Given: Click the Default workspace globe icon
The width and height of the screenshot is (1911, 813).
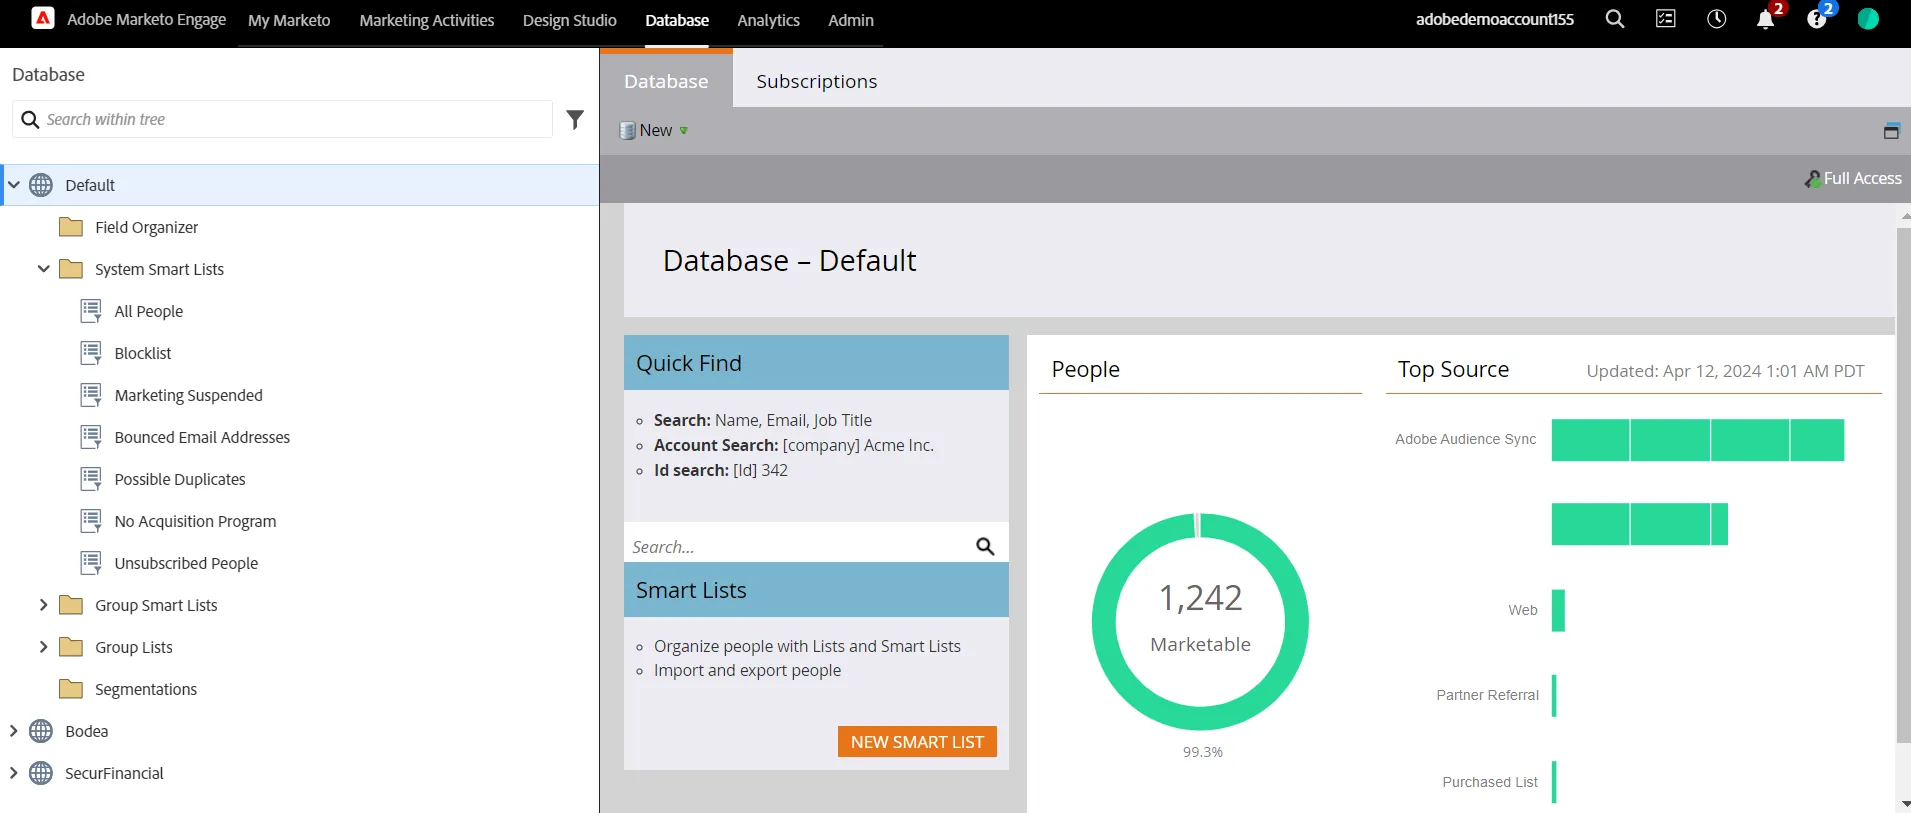Looking at the screenshot, I should pyautogui.click(x=41, y=185).
